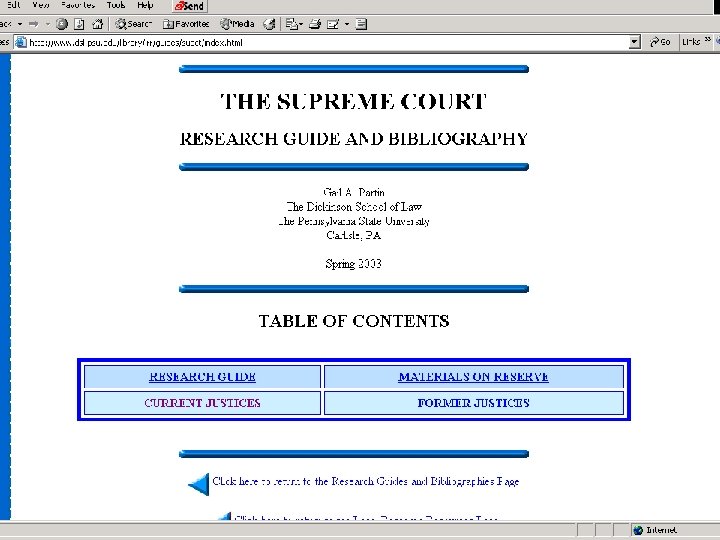
Task: Click the blue triangle return arrow icon
Action: pyautogui.click(x=199, y=484)
